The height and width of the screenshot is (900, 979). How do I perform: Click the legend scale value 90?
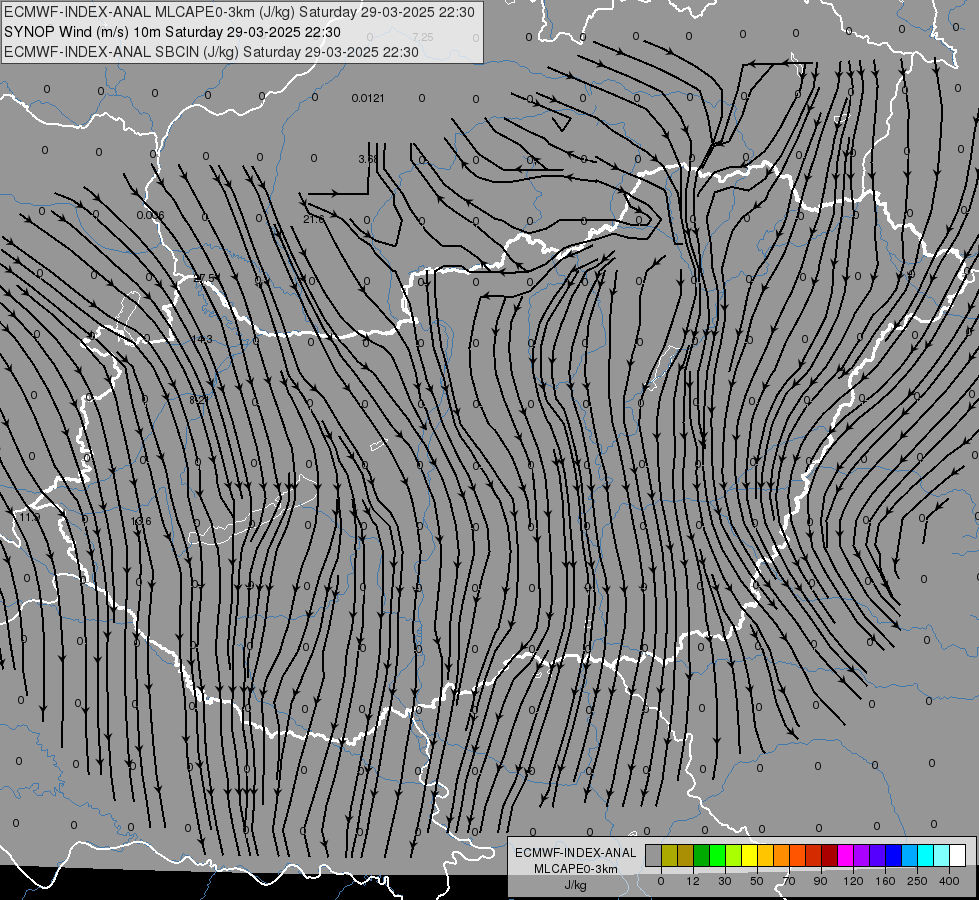tap(820, 881)
